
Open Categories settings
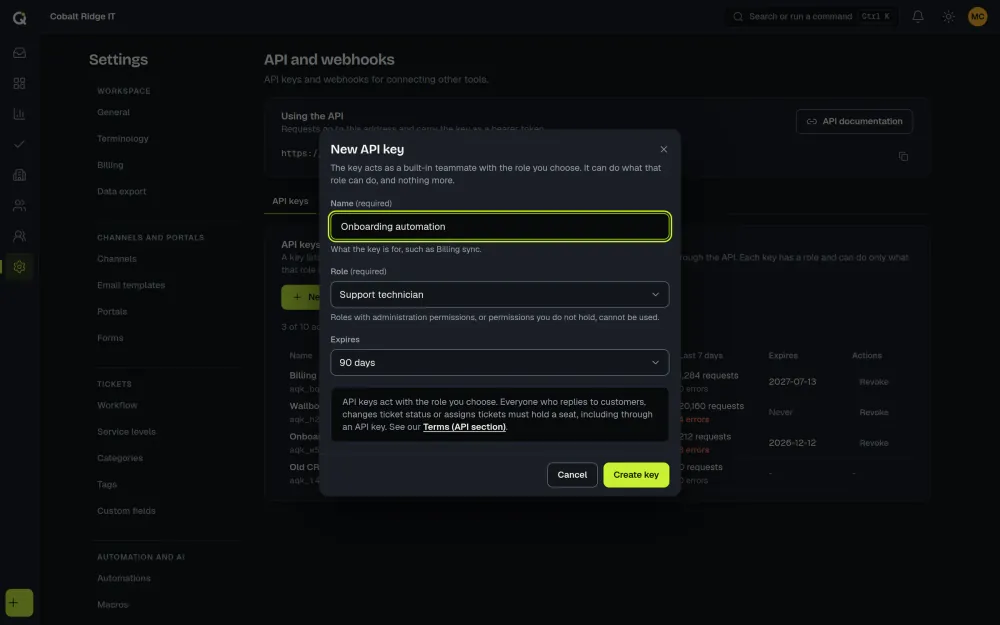[120, 458]
